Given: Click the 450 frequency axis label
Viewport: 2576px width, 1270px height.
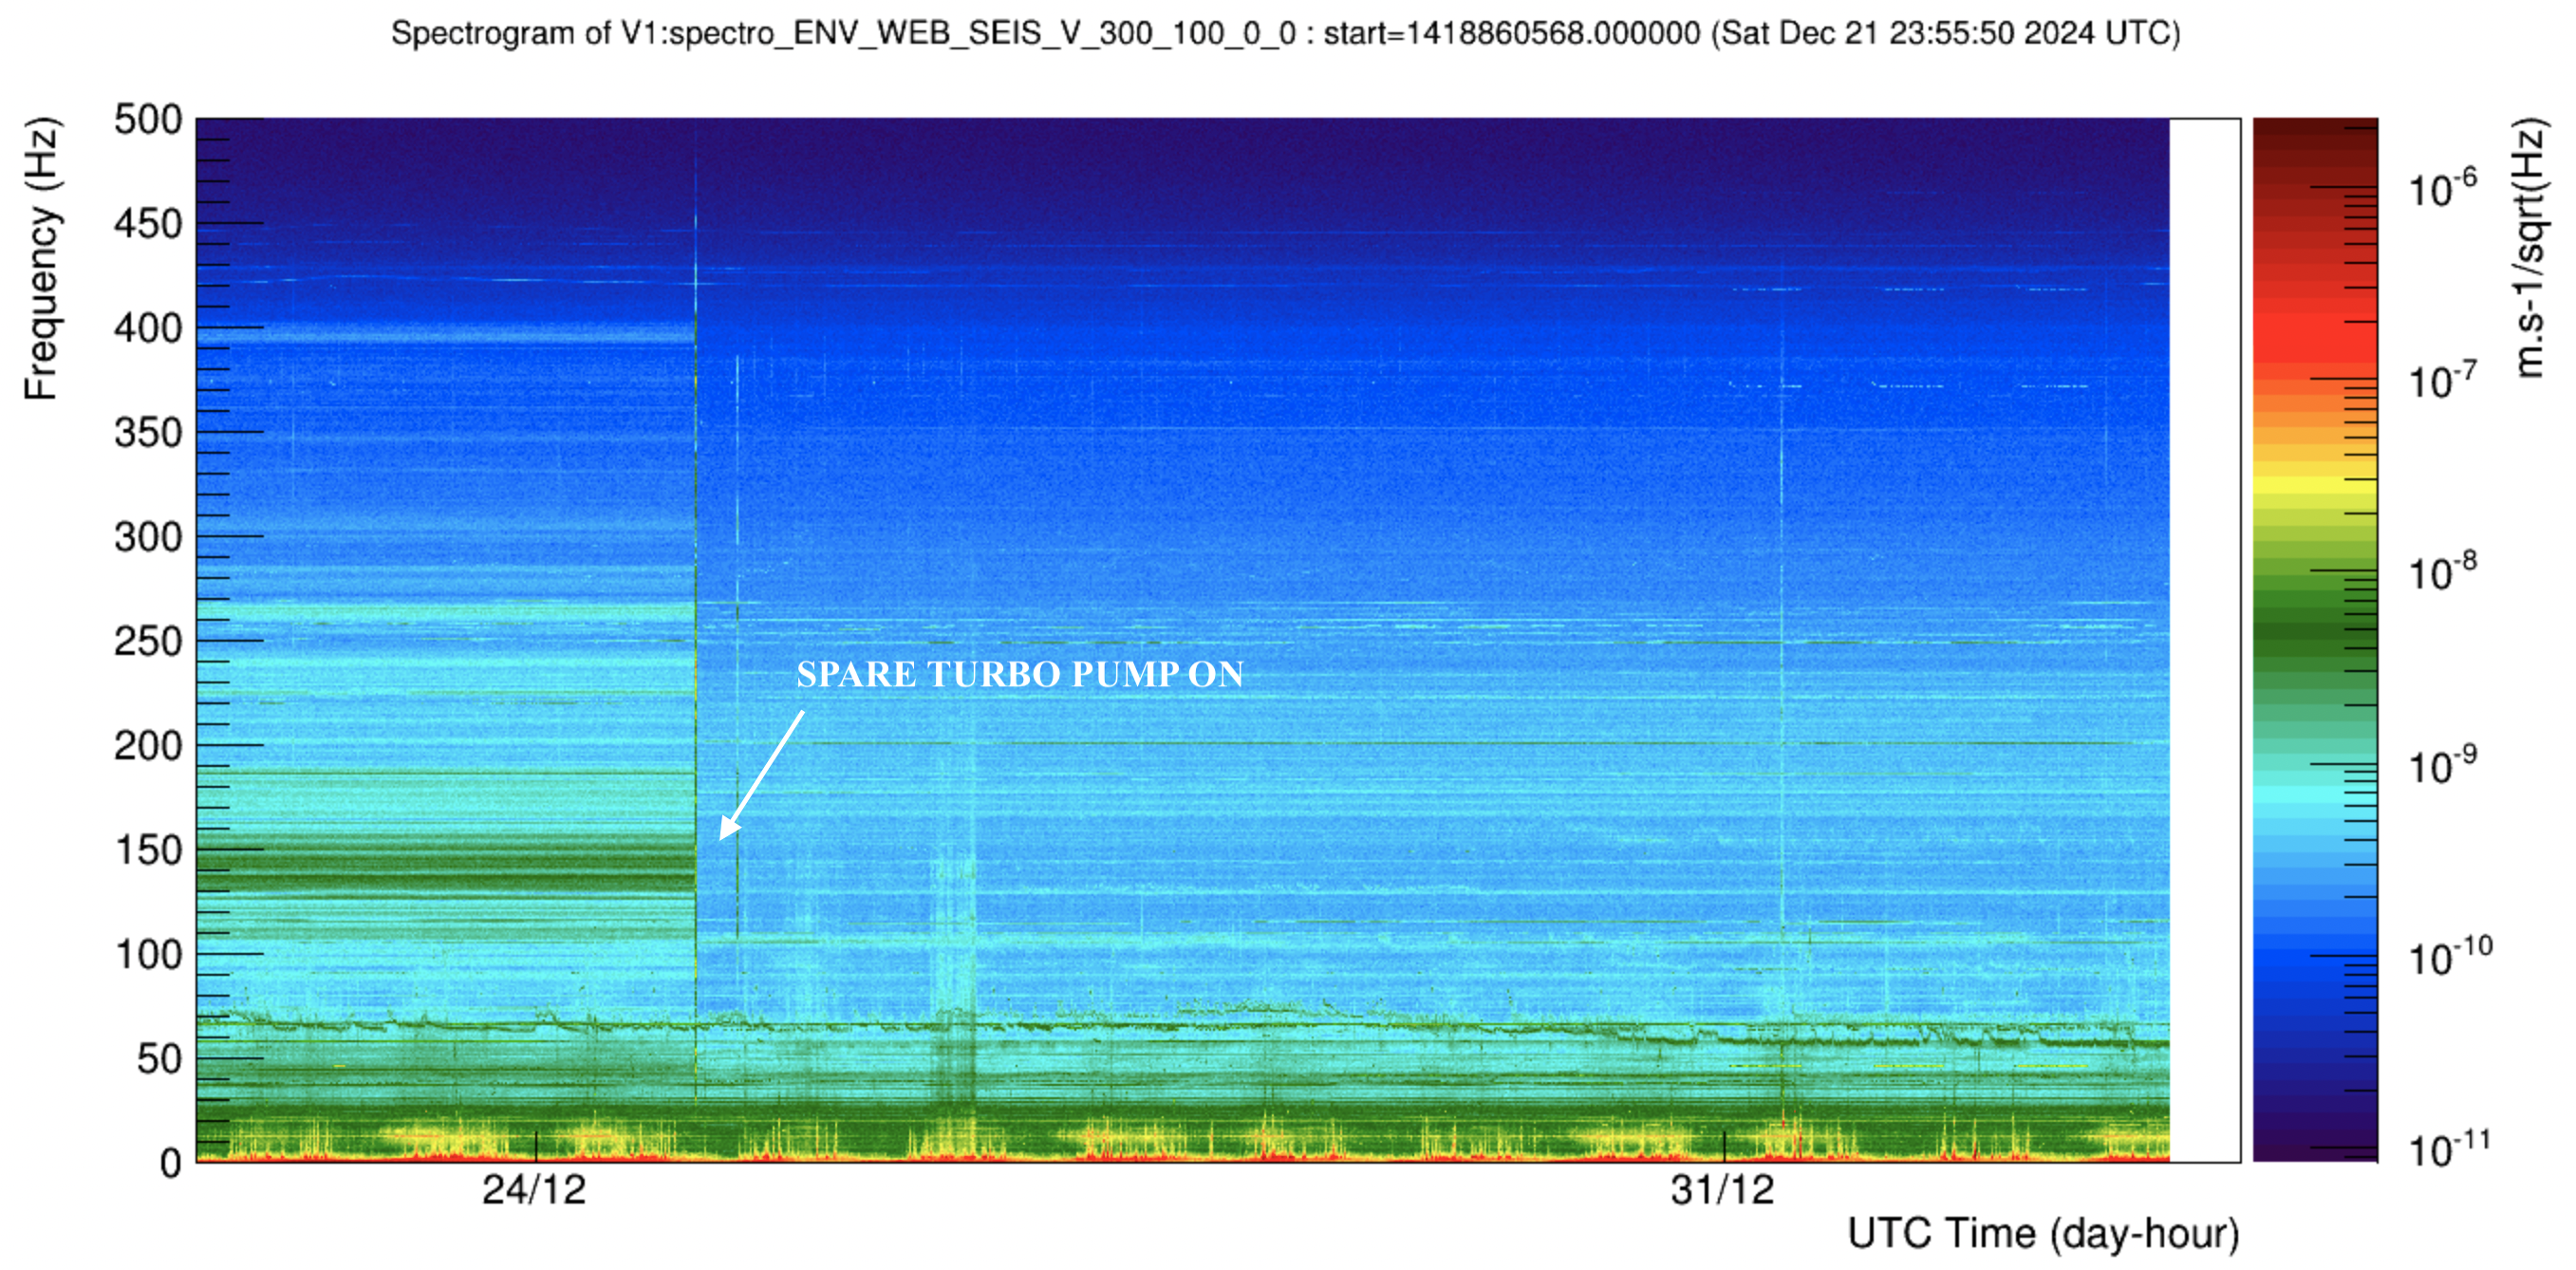Looking at the screenshot, I should pos(148,224).
